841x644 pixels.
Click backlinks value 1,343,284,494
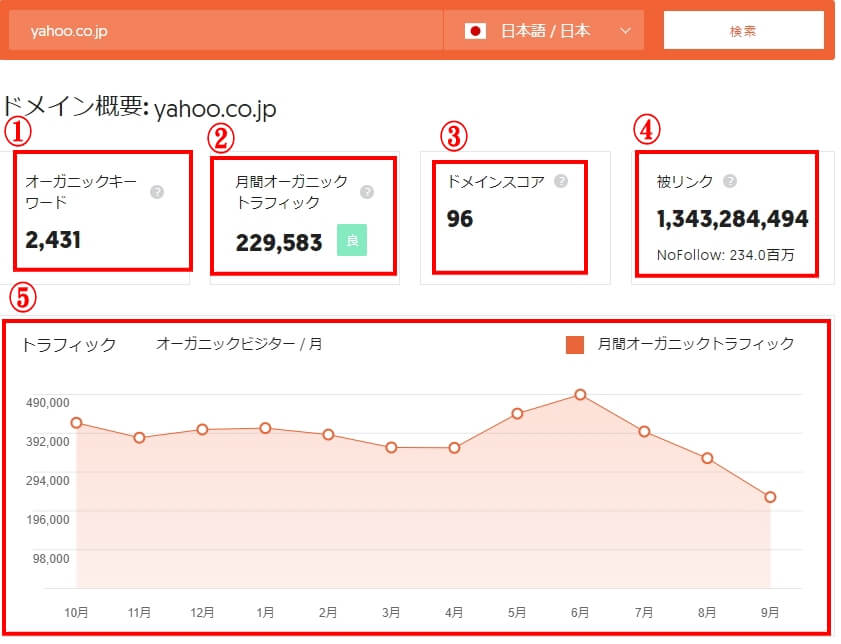732,219
